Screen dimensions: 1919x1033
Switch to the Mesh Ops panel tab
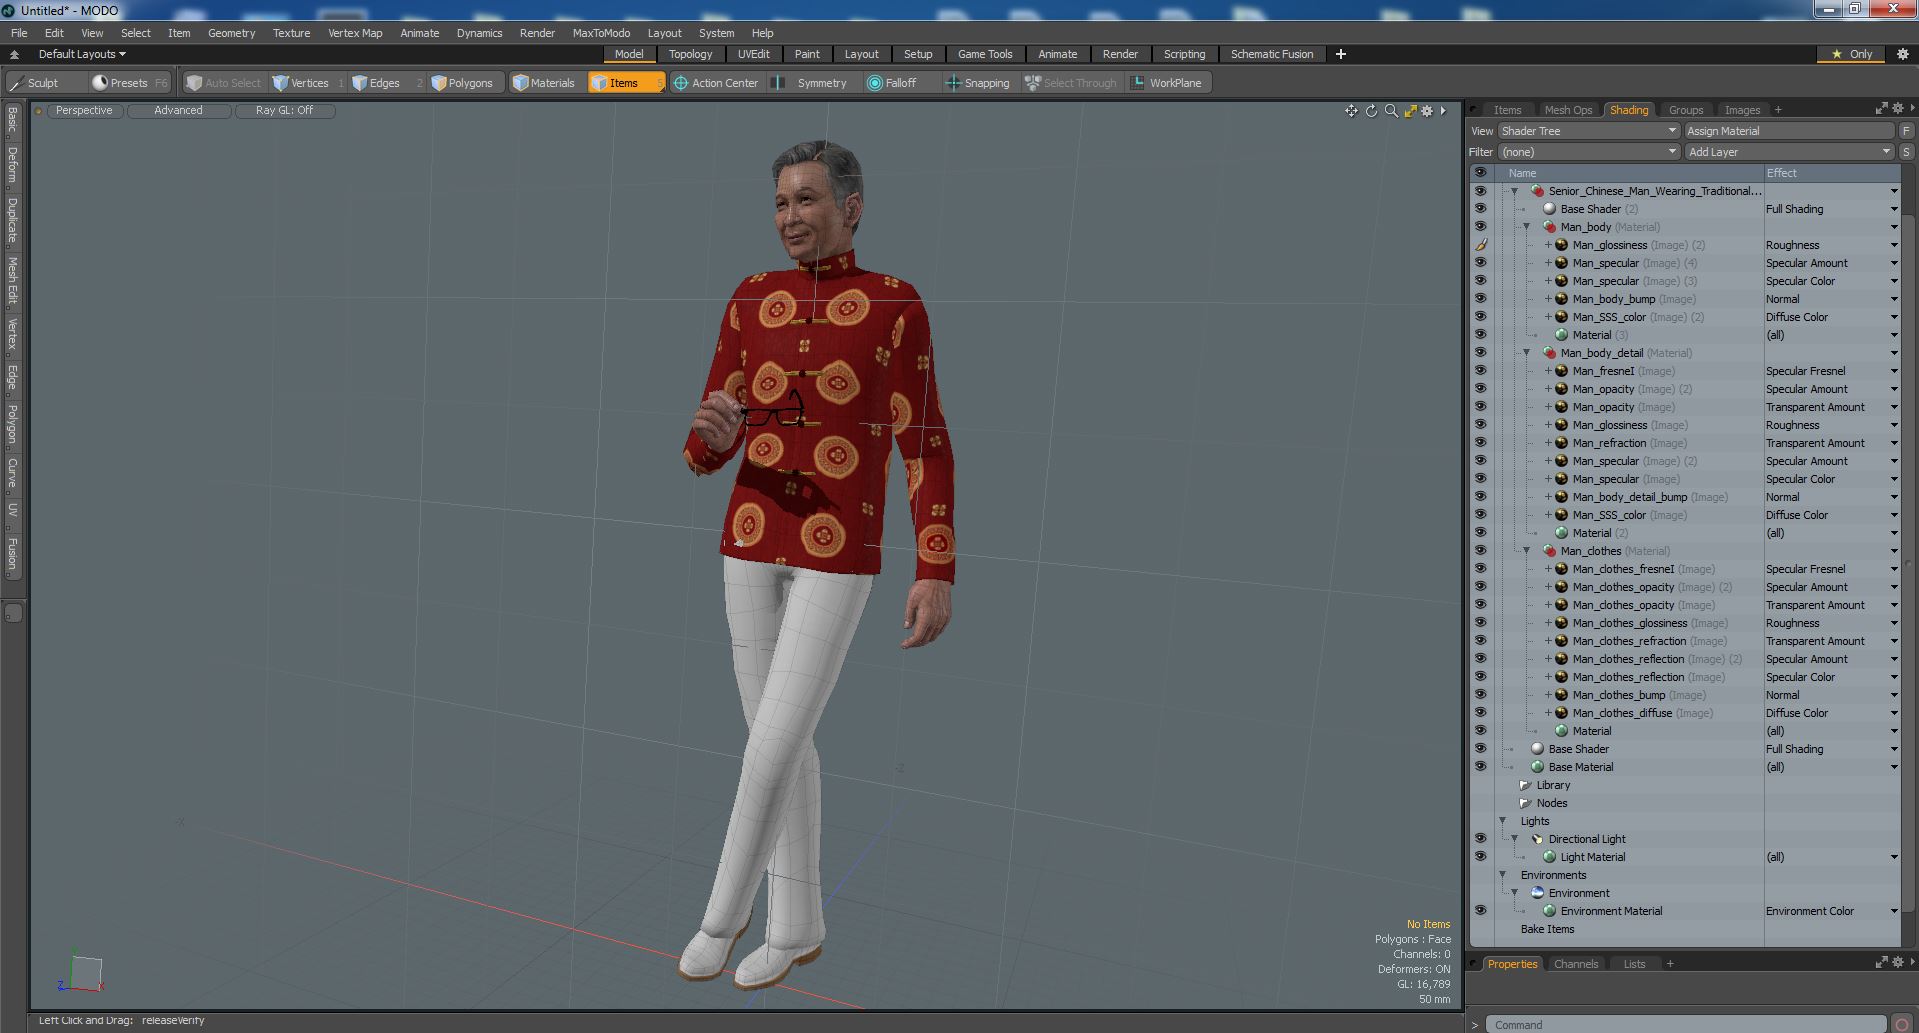point(1567,110)
